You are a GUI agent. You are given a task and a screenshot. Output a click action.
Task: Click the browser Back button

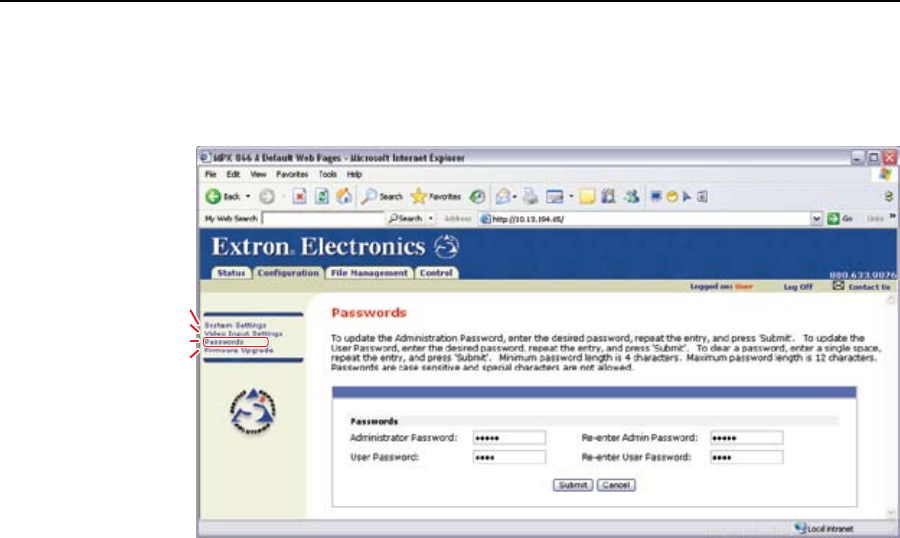[223, 196]
